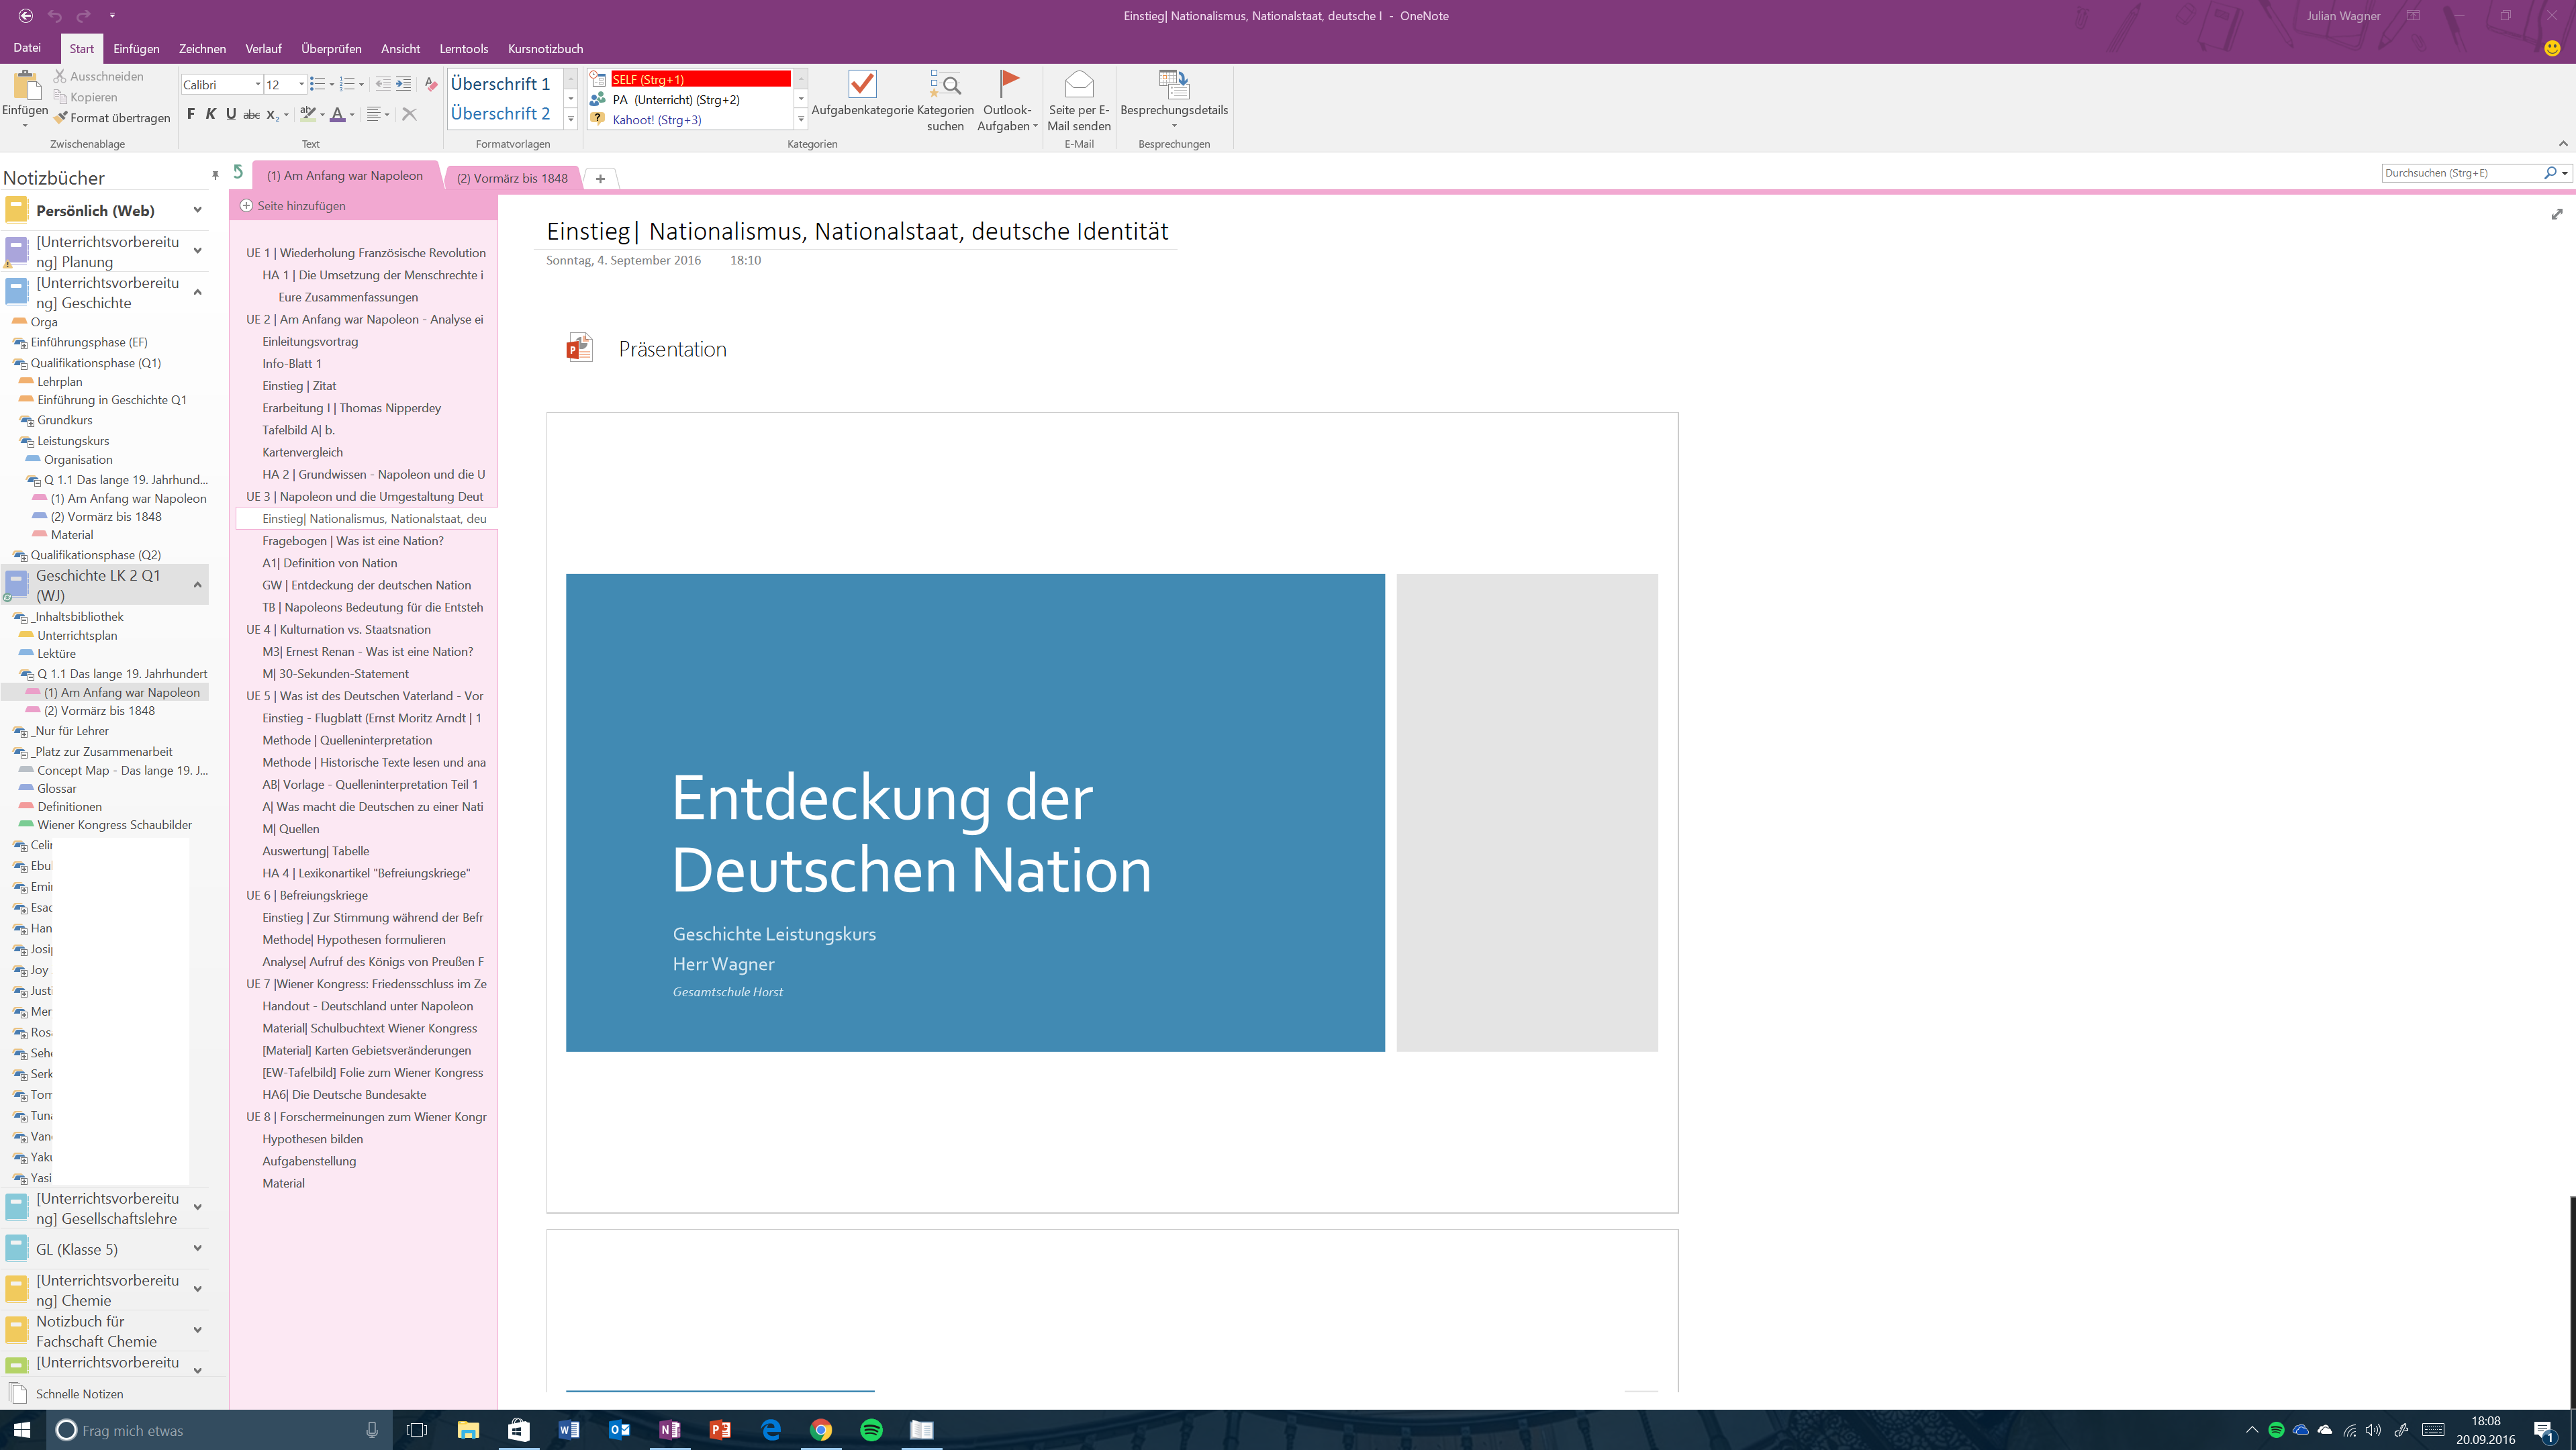Click the Seite per E-Mail senden icon
The height and width of the screenshot is (1450, 2576).
tap(1078, 85)
